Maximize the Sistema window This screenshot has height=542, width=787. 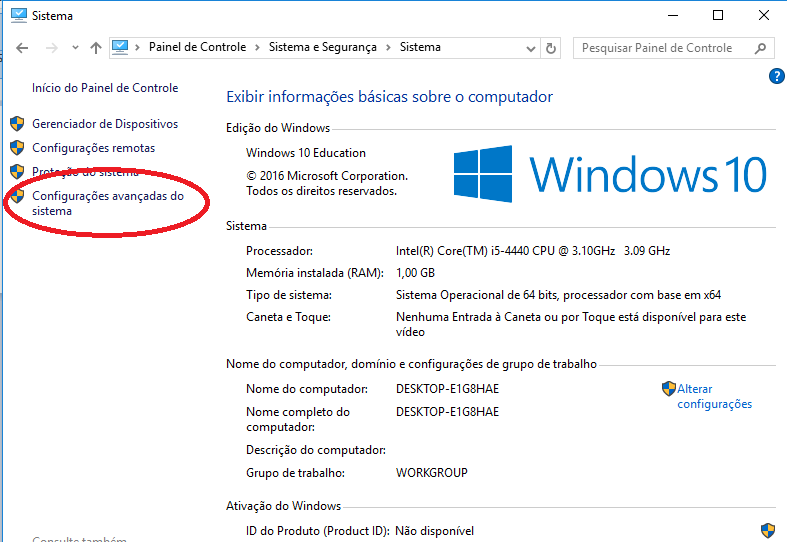click(718, 15)
